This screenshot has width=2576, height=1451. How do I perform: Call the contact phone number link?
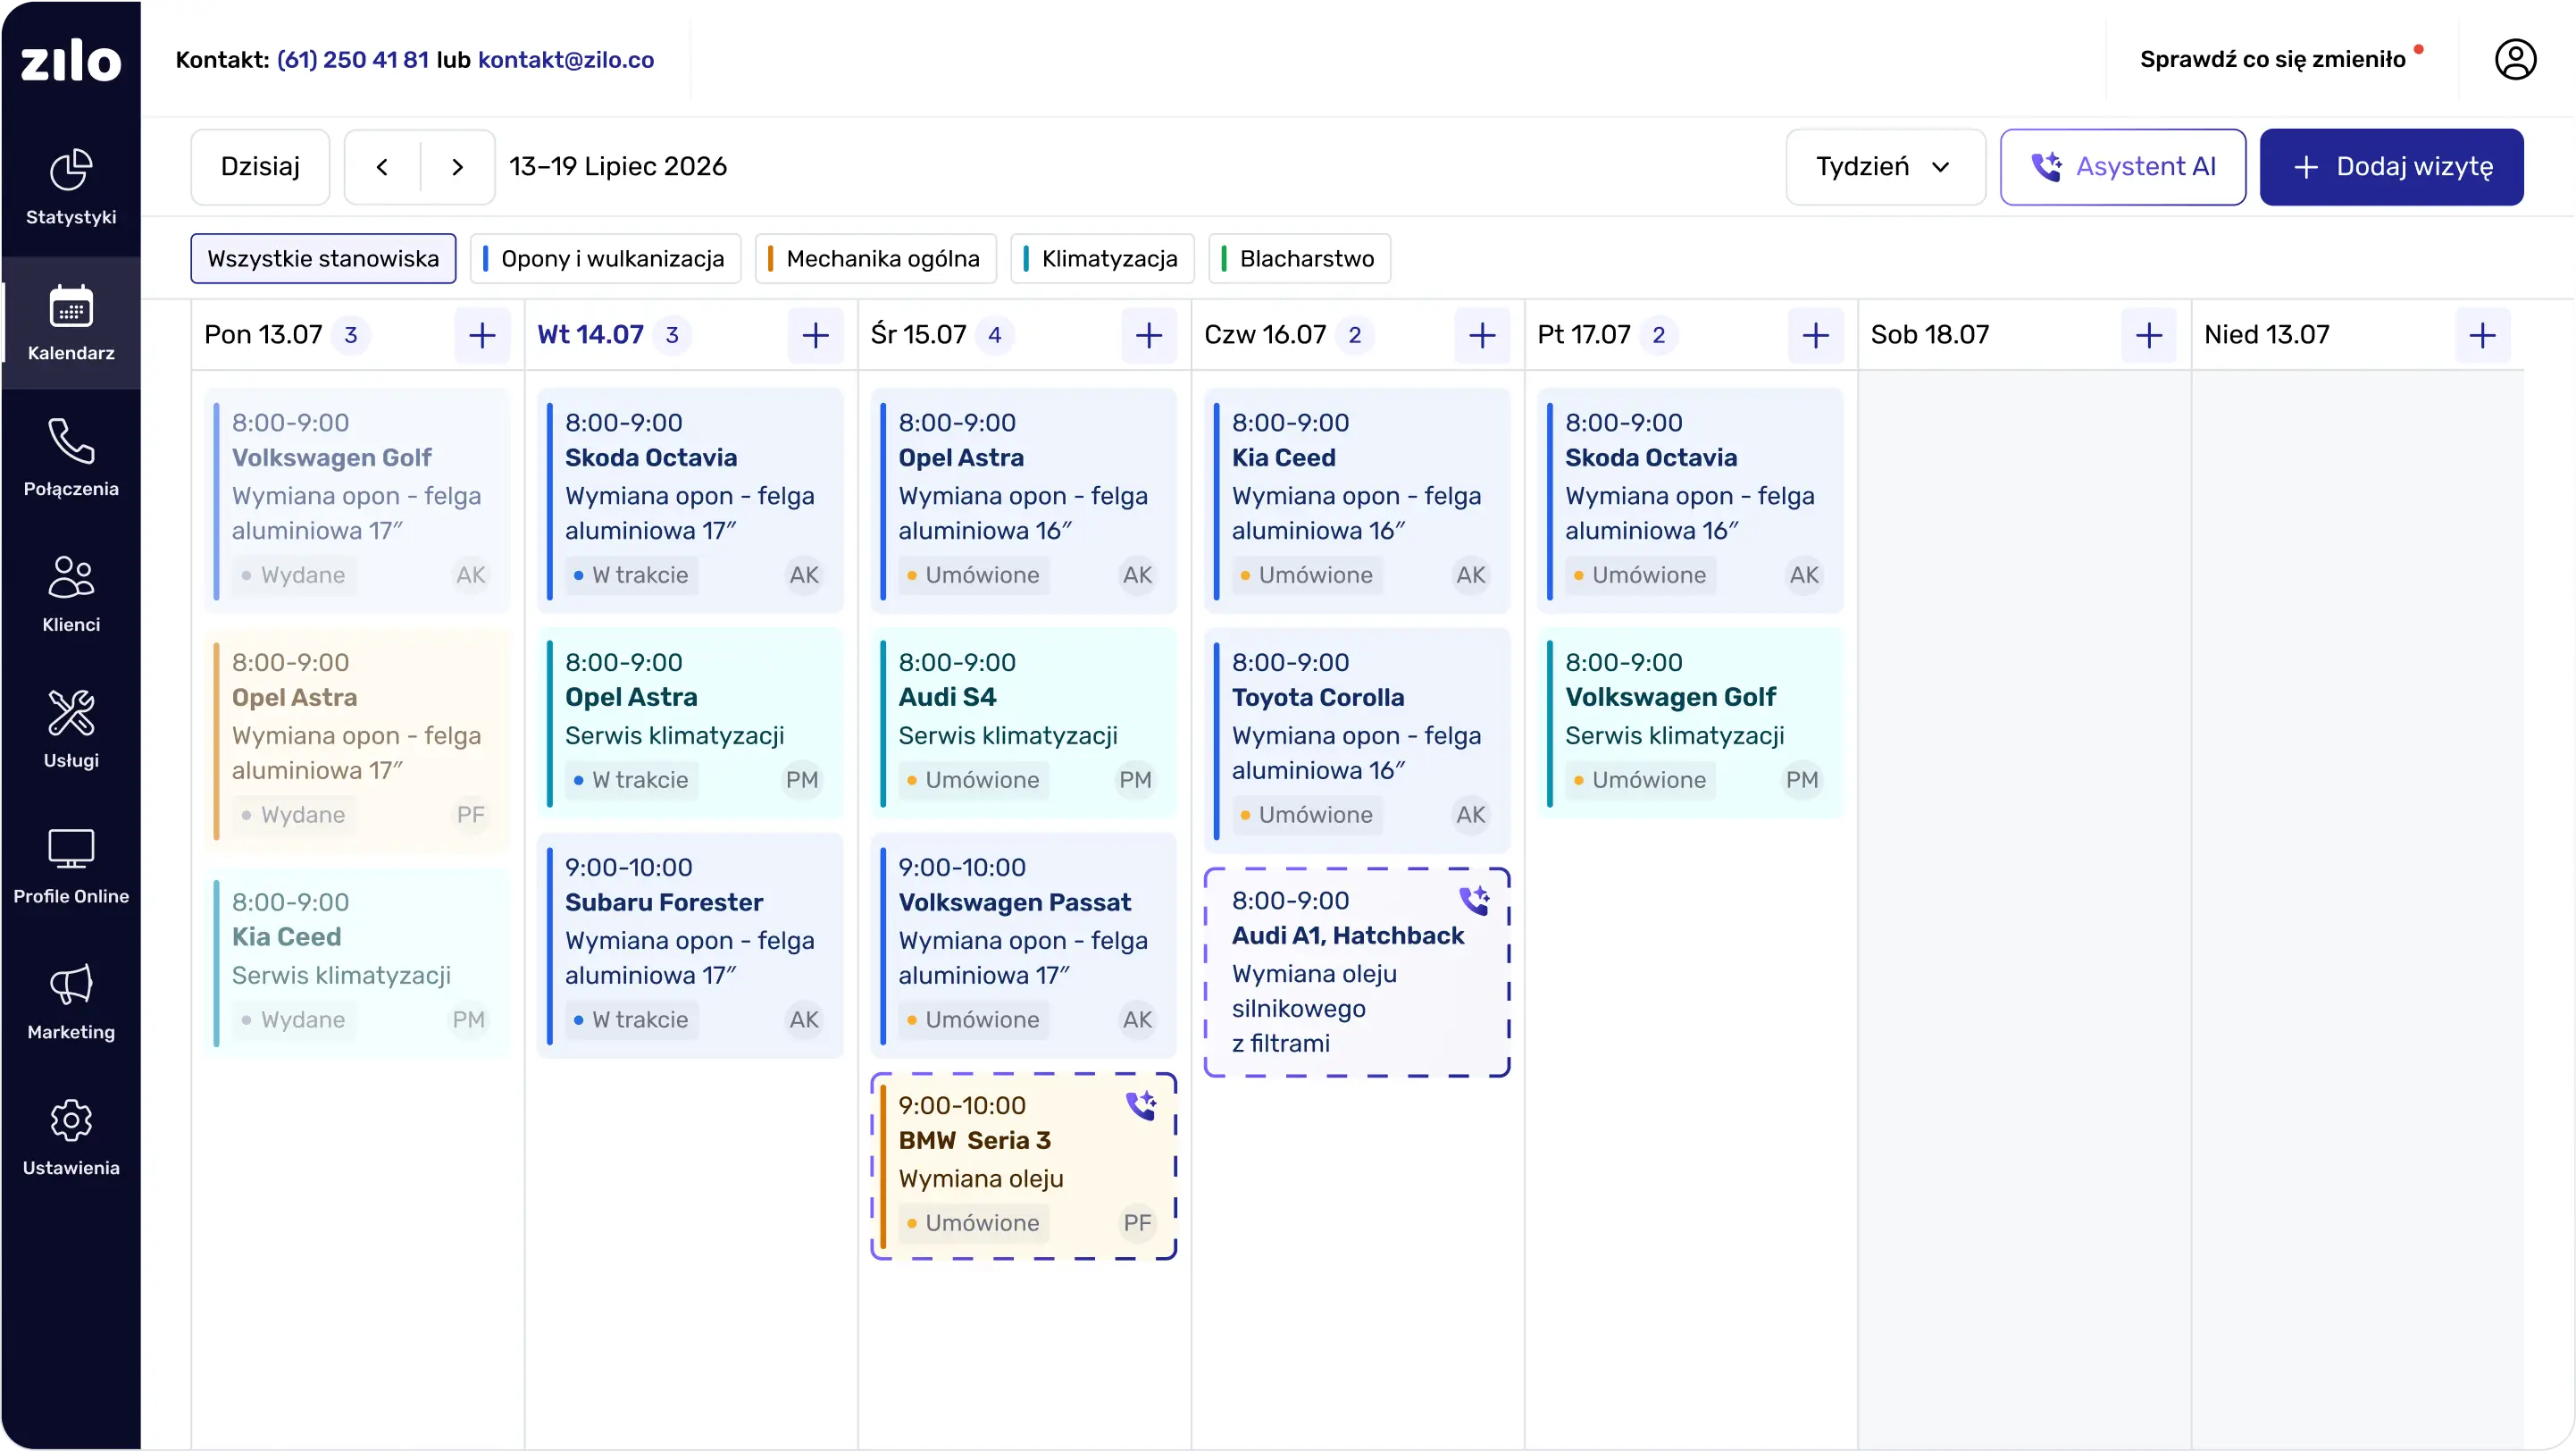353,60
